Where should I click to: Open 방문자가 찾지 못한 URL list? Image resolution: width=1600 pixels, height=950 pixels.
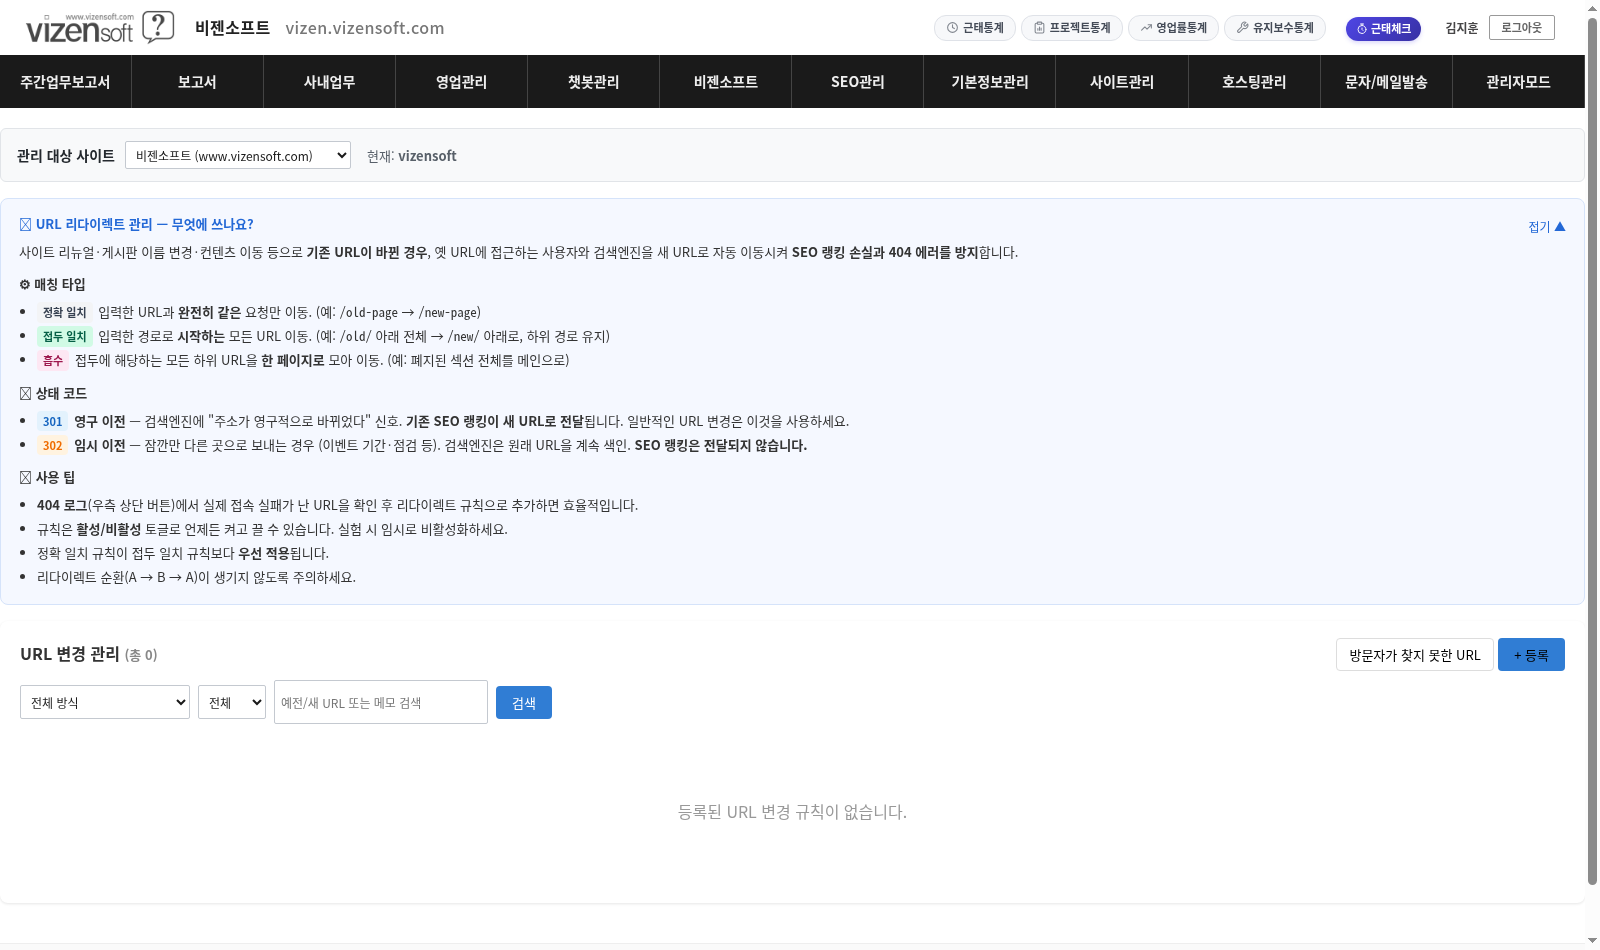coord(1414,655)
